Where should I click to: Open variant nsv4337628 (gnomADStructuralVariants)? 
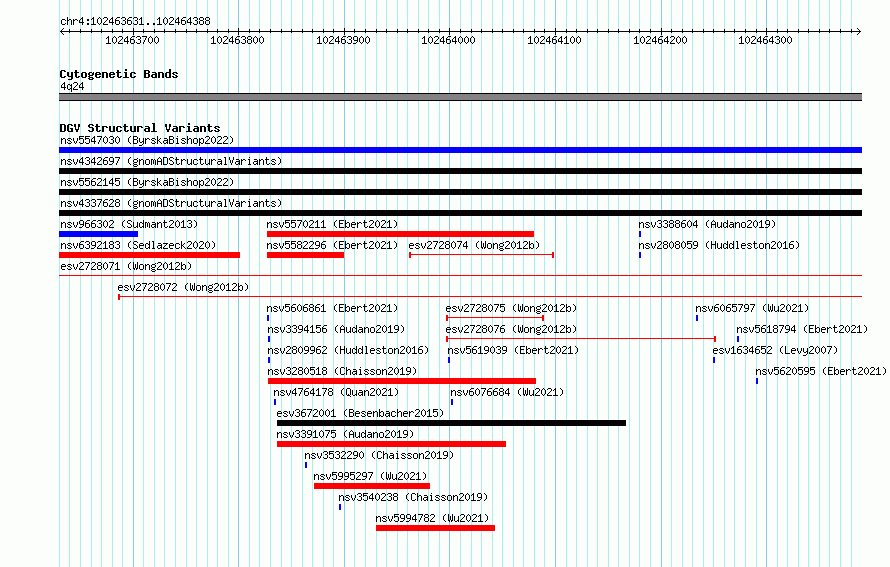point(171,203)
